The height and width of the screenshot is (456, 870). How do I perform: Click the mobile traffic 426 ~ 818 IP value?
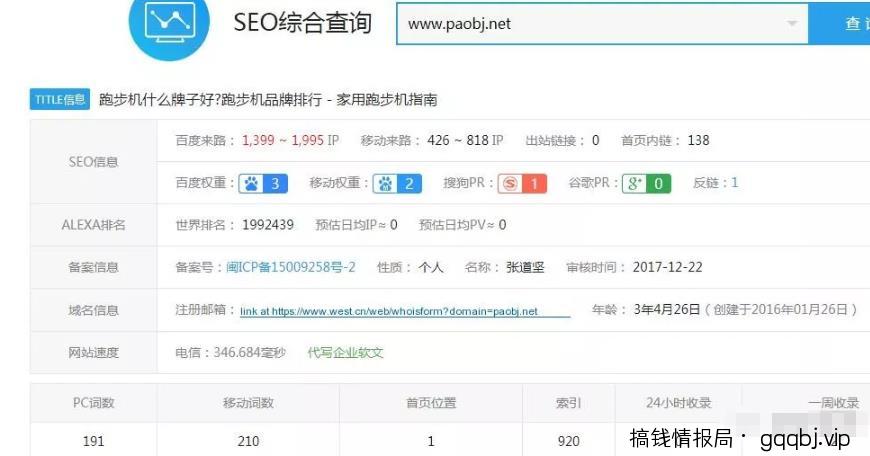(465, 140)
